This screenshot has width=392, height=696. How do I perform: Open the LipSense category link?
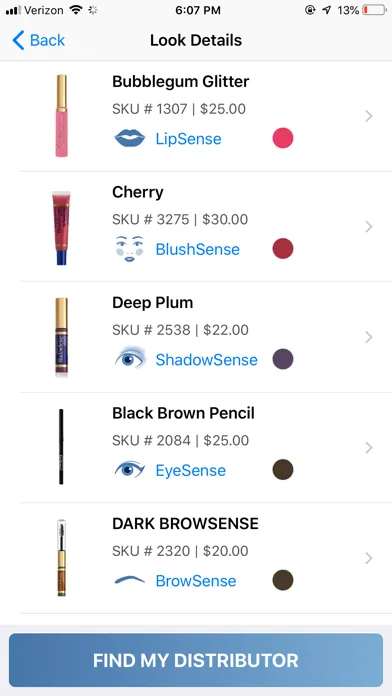point(188,139)
